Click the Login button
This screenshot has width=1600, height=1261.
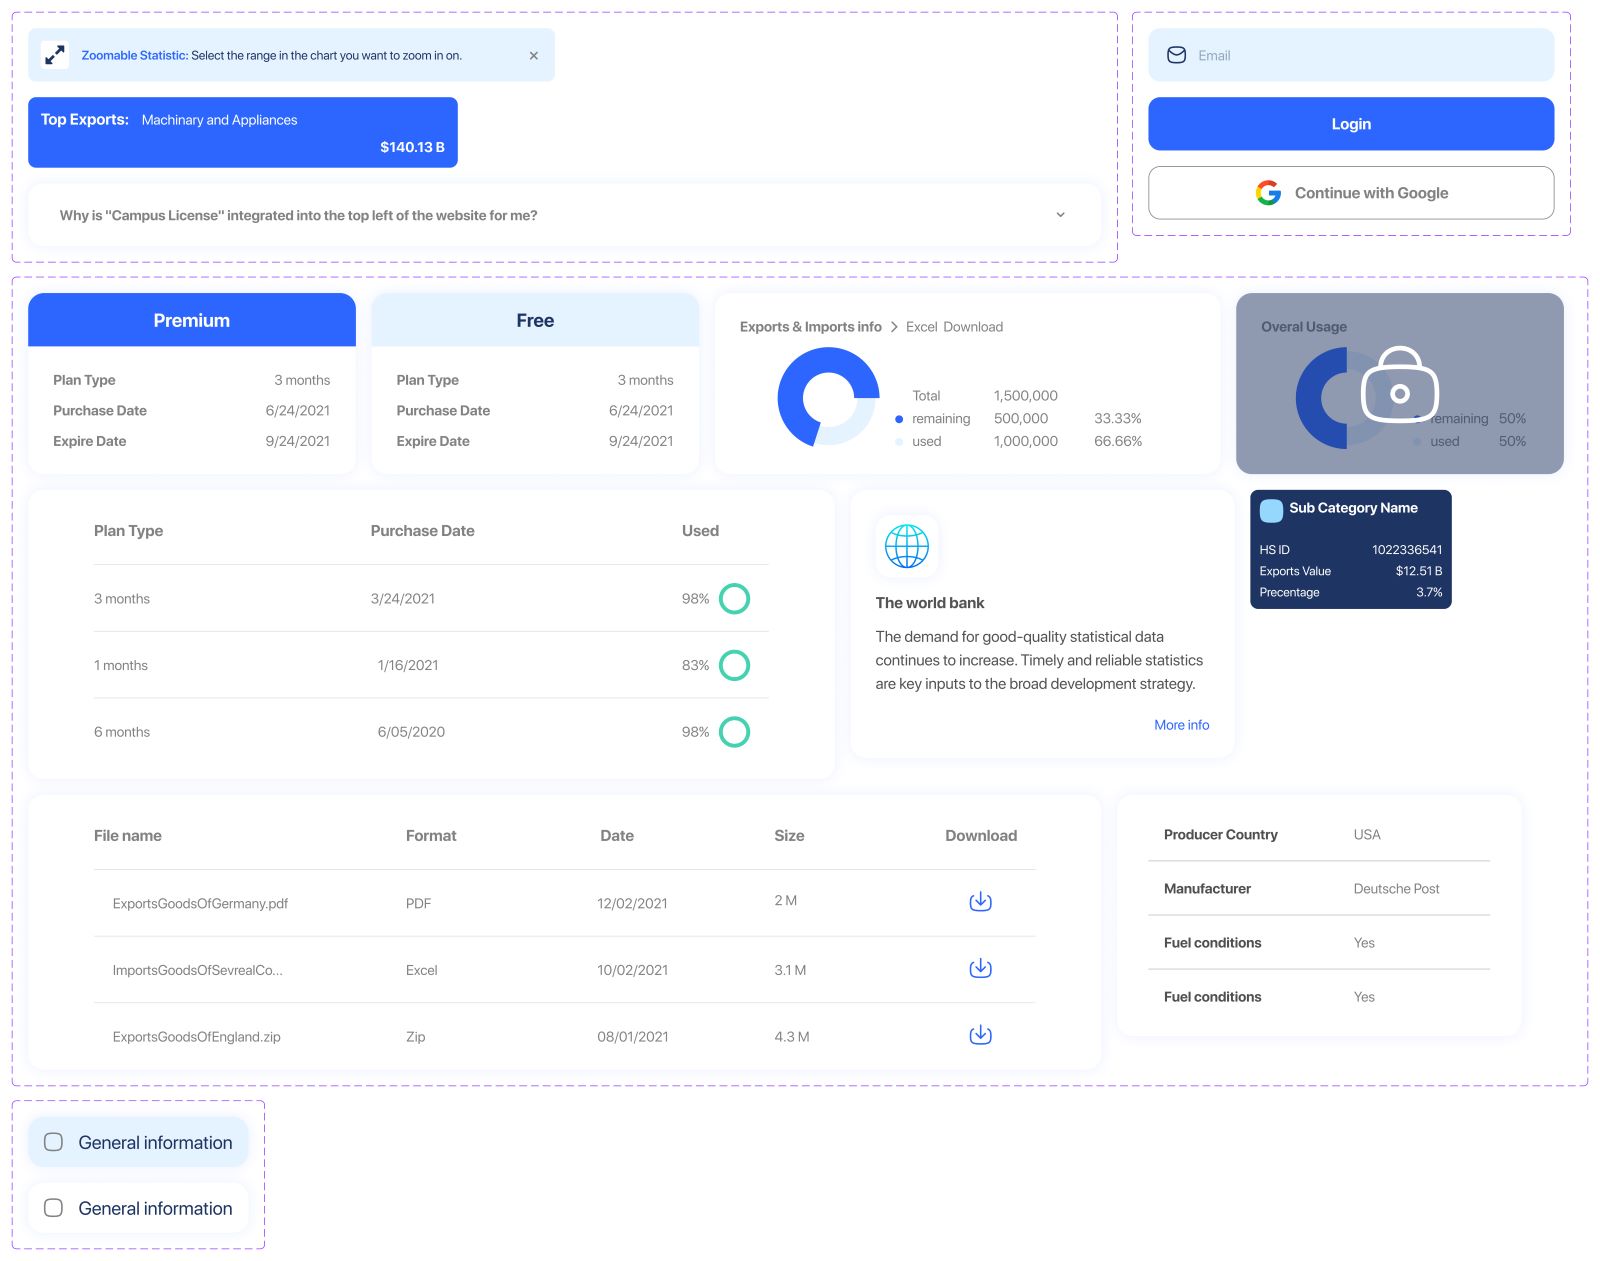[x=1350, y=123]
